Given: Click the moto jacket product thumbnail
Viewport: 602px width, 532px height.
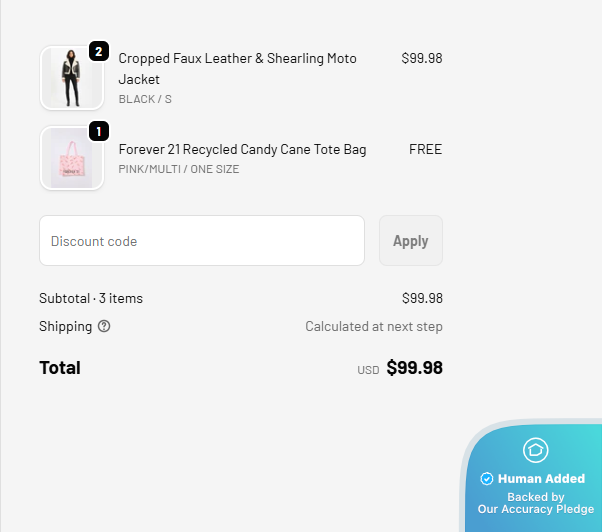Looking at the screenshot, I should point(72,78).
